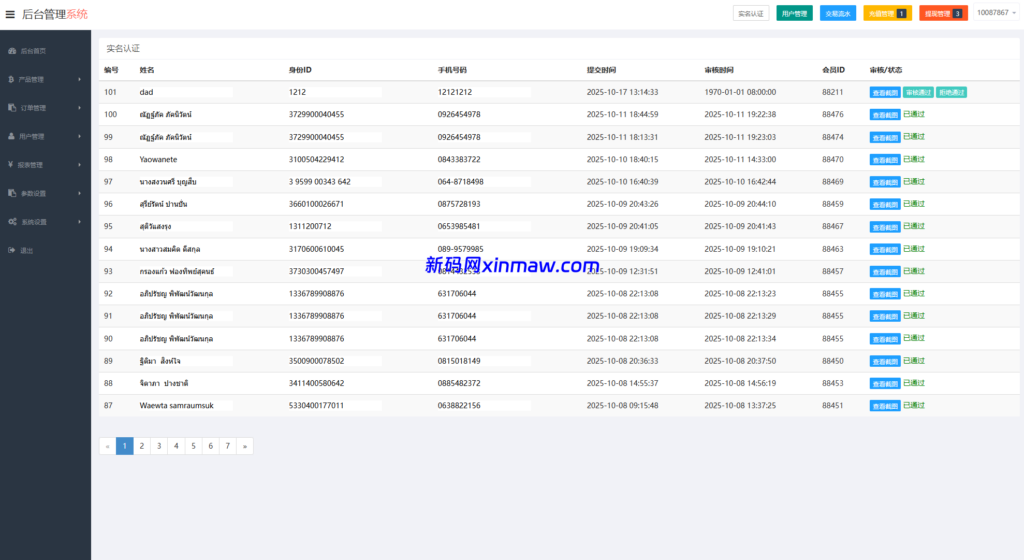Click the previous page « arrow

point(107,446)
